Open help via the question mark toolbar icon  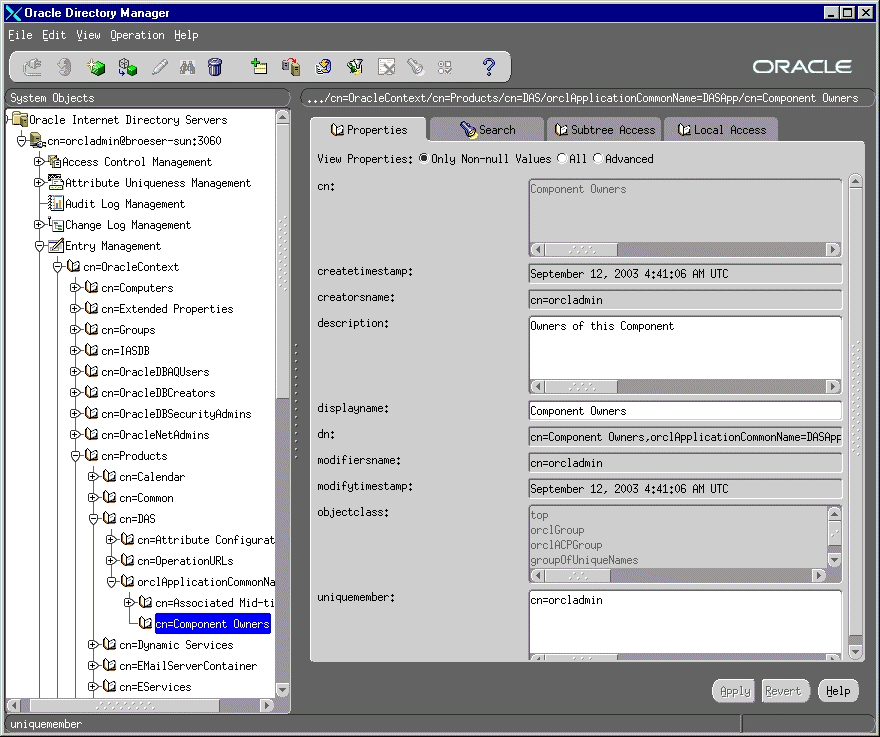pos(488,66)
